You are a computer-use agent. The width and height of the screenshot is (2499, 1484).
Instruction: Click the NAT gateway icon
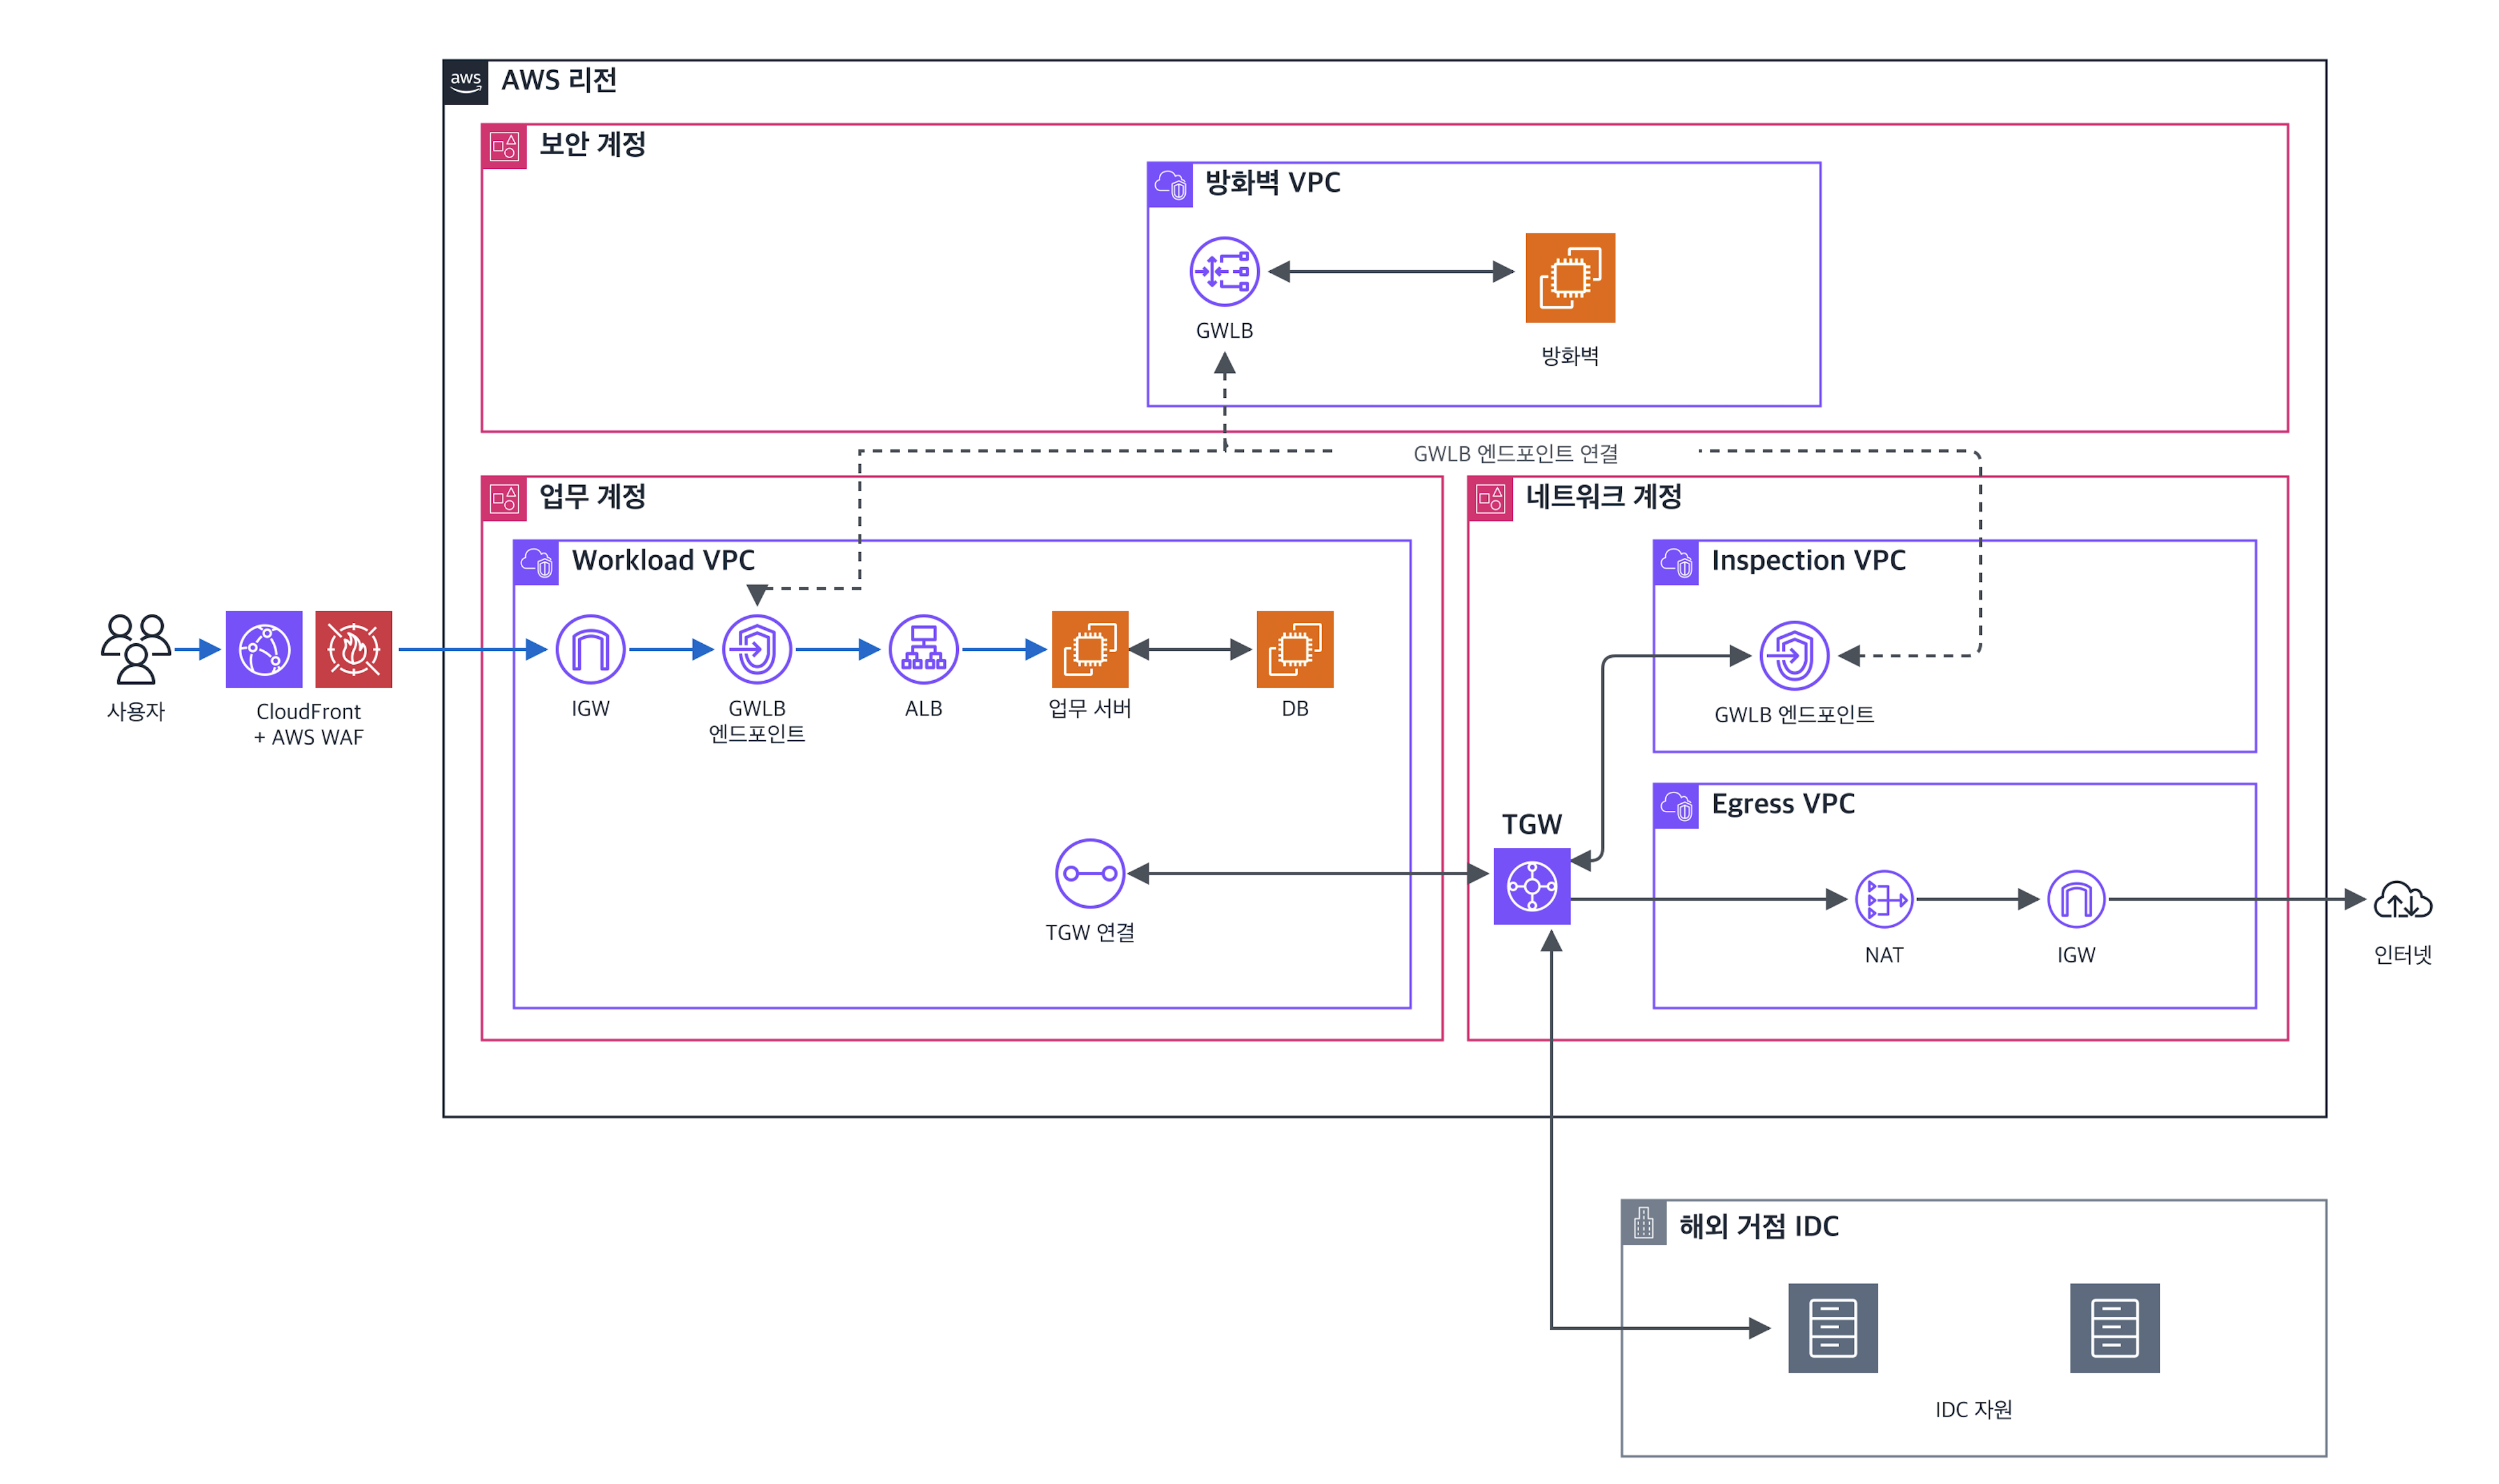click(1884, 899)
